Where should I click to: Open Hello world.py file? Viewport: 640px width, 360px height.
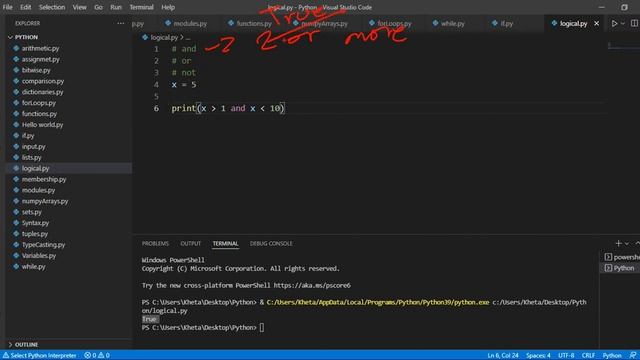(x=42, y=125)
